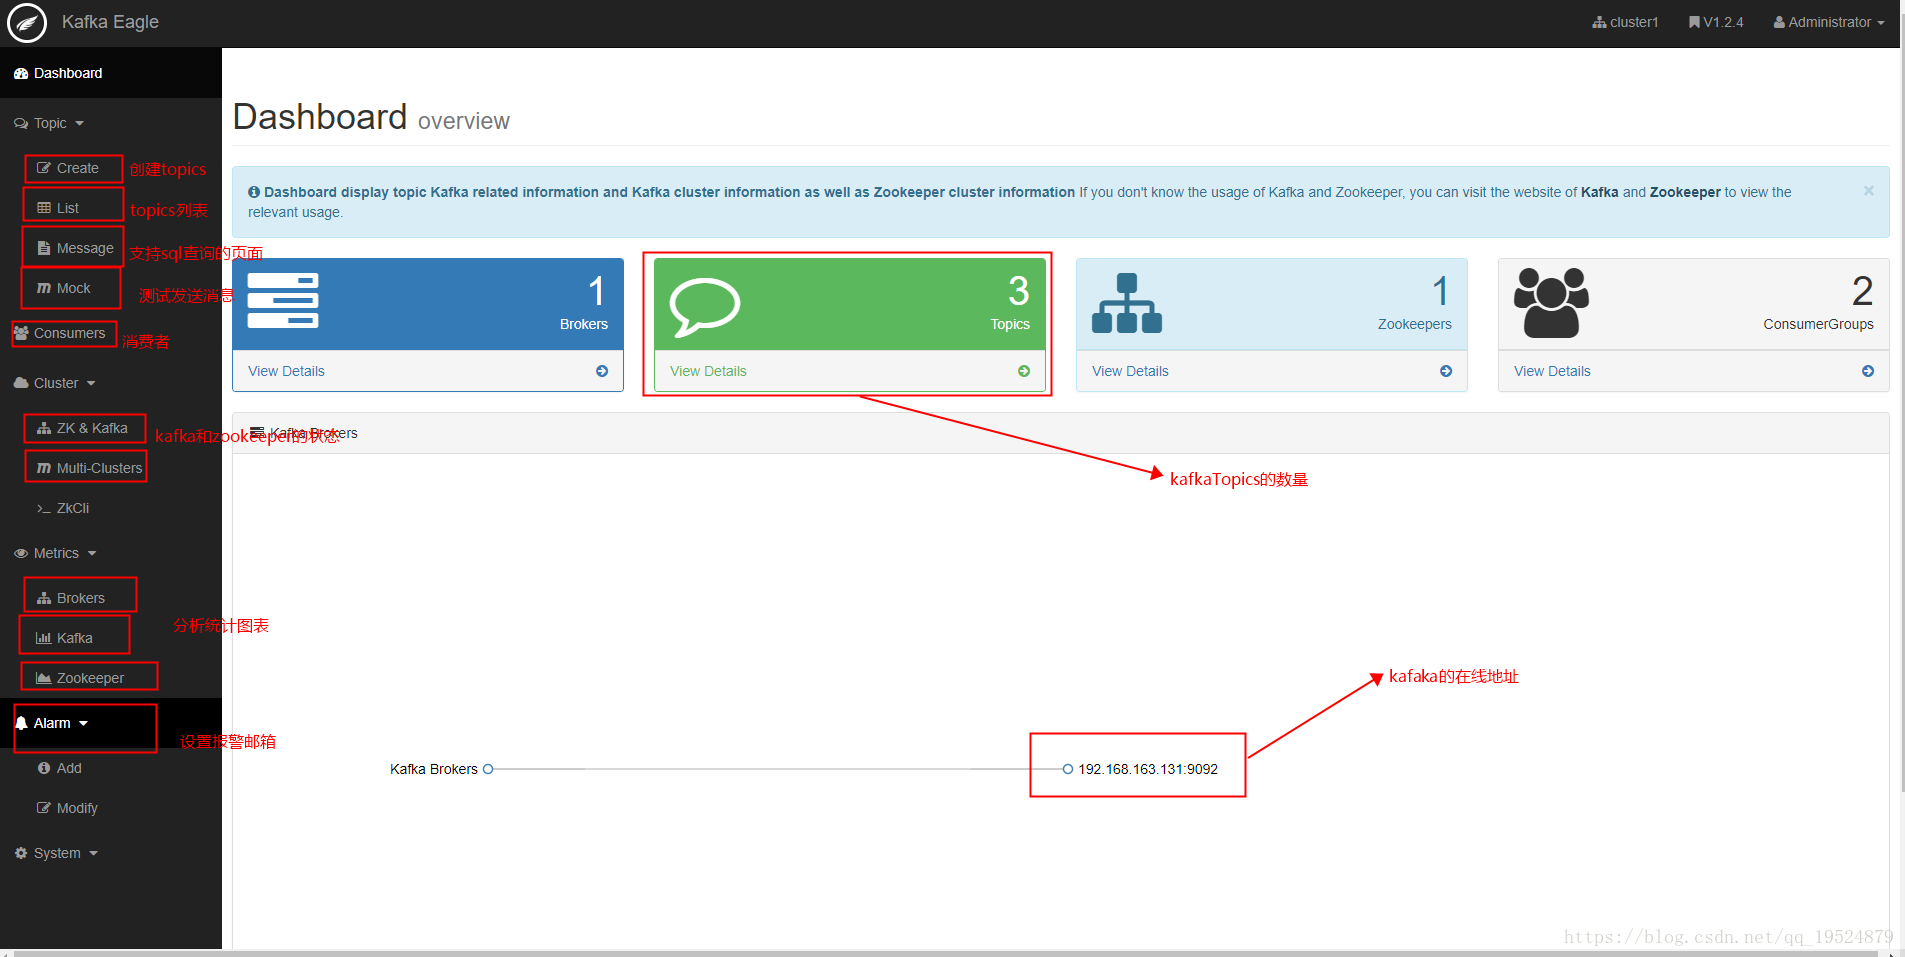Click the Kafka Eagle logo icon

tap(27, 23)
